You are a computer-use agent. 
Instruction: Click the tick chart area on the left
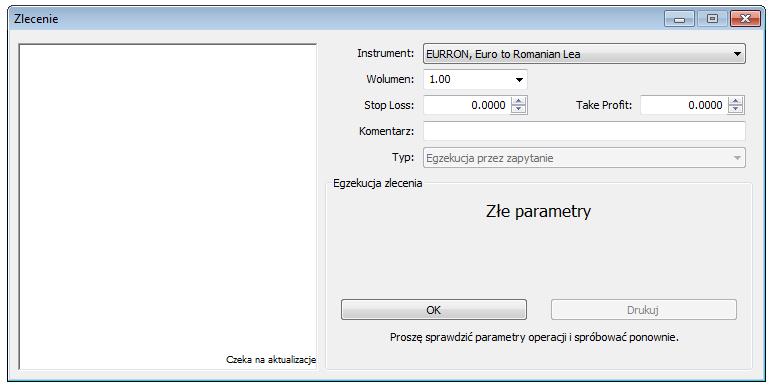pos(167,207)
